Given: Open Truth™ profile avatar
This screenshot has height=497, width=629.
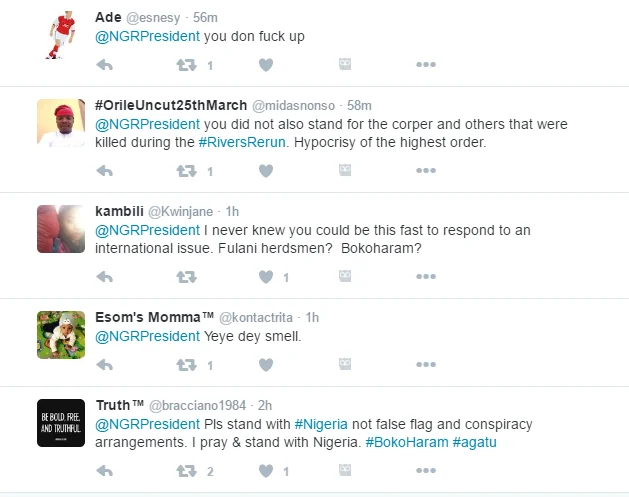Looking at the screenshot, I should (61, 423).
